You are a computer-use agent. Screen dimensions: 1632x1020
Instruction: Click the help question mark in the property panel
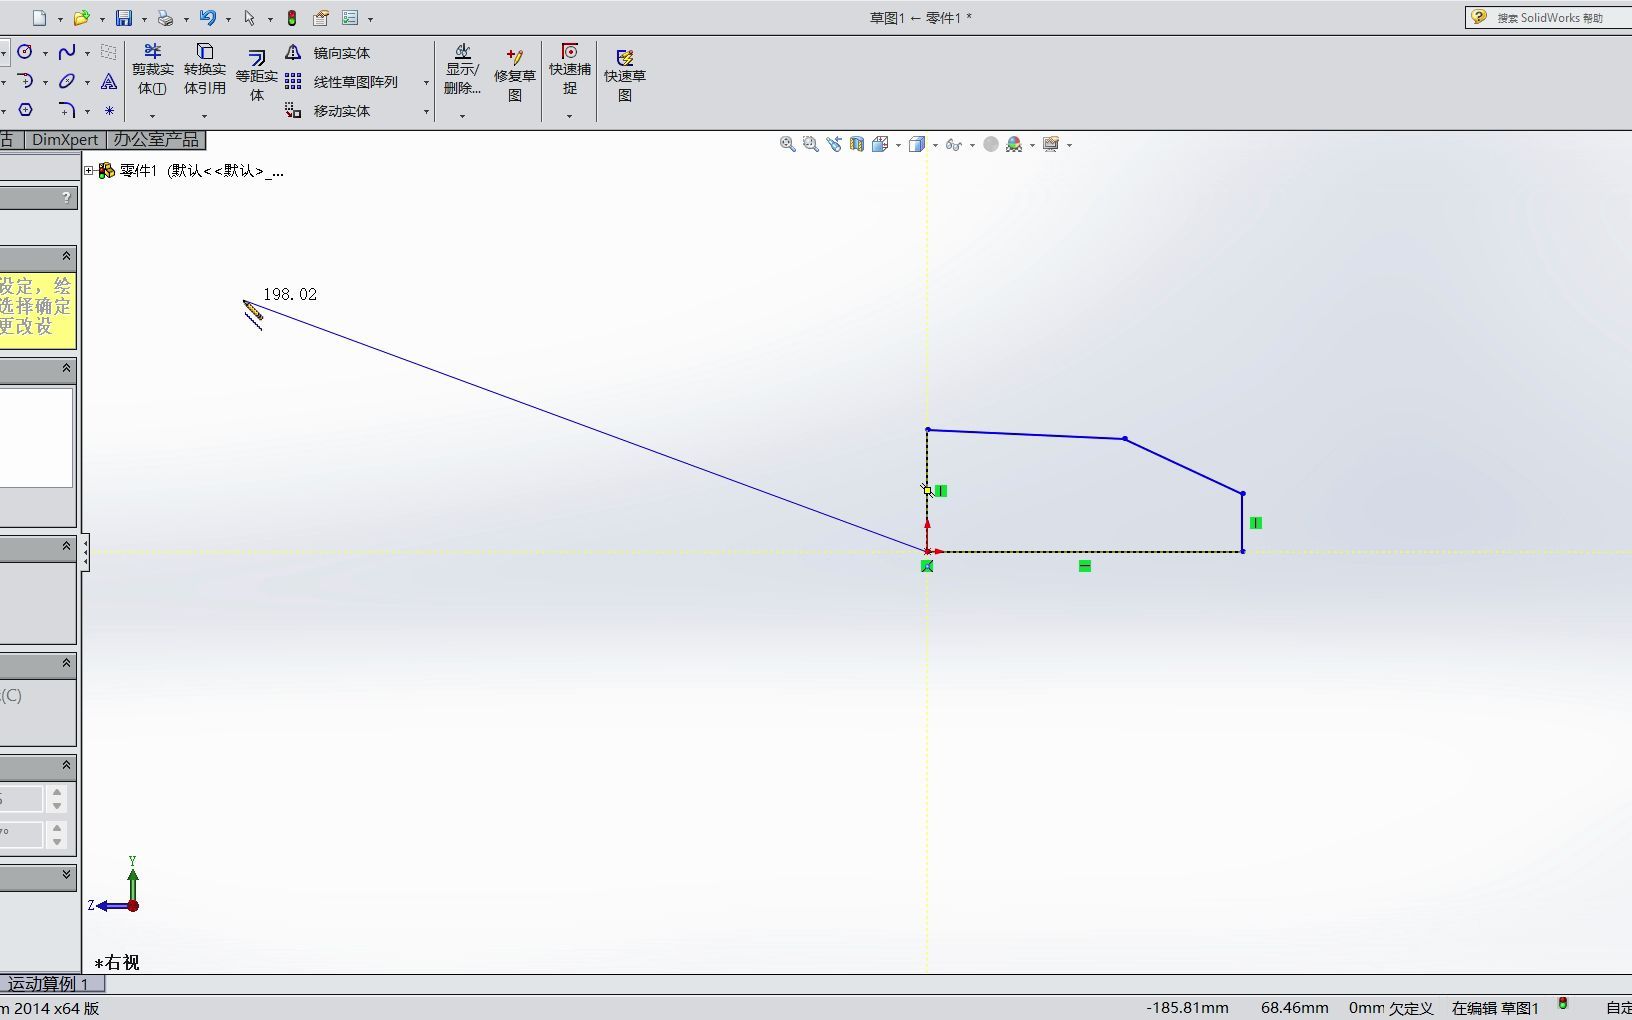click(x=66, y=197)
